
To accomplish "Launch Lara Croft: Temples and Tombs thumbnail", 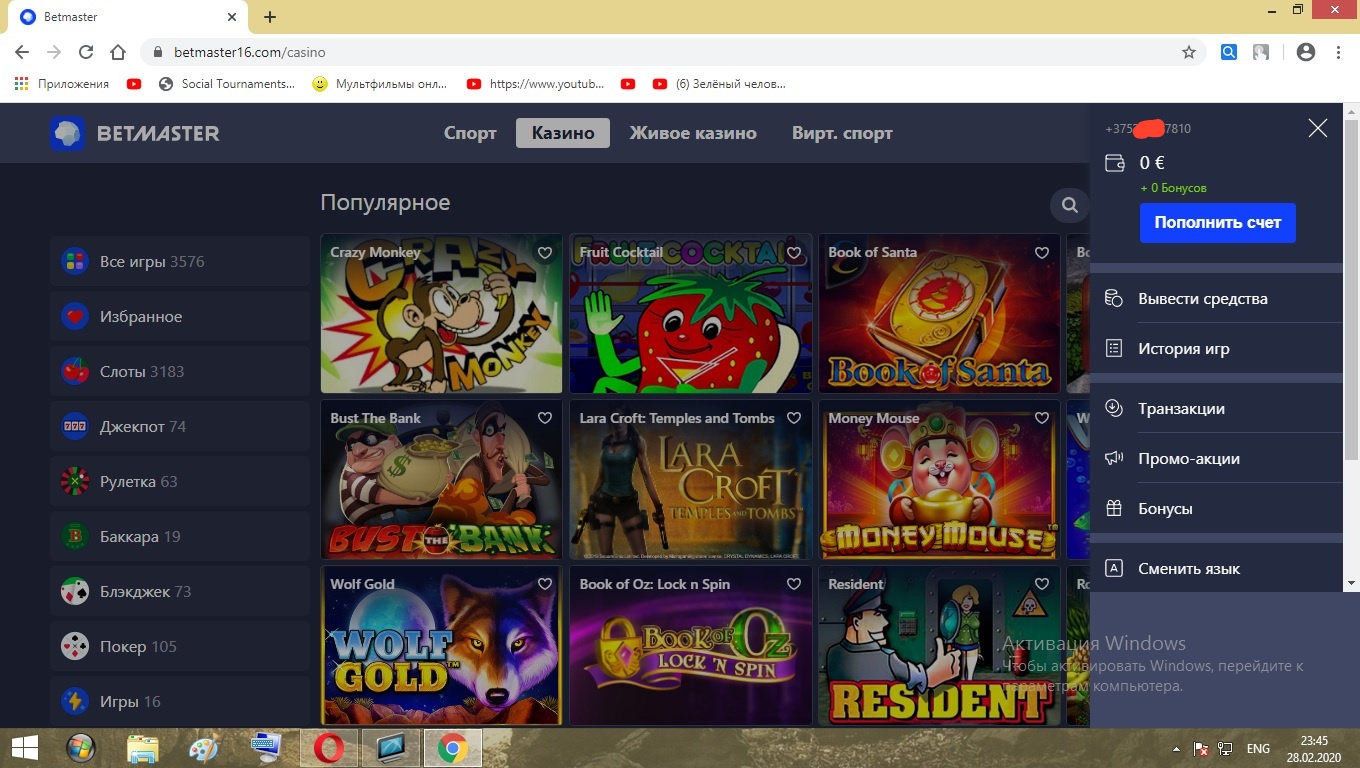I will point(690,479).
